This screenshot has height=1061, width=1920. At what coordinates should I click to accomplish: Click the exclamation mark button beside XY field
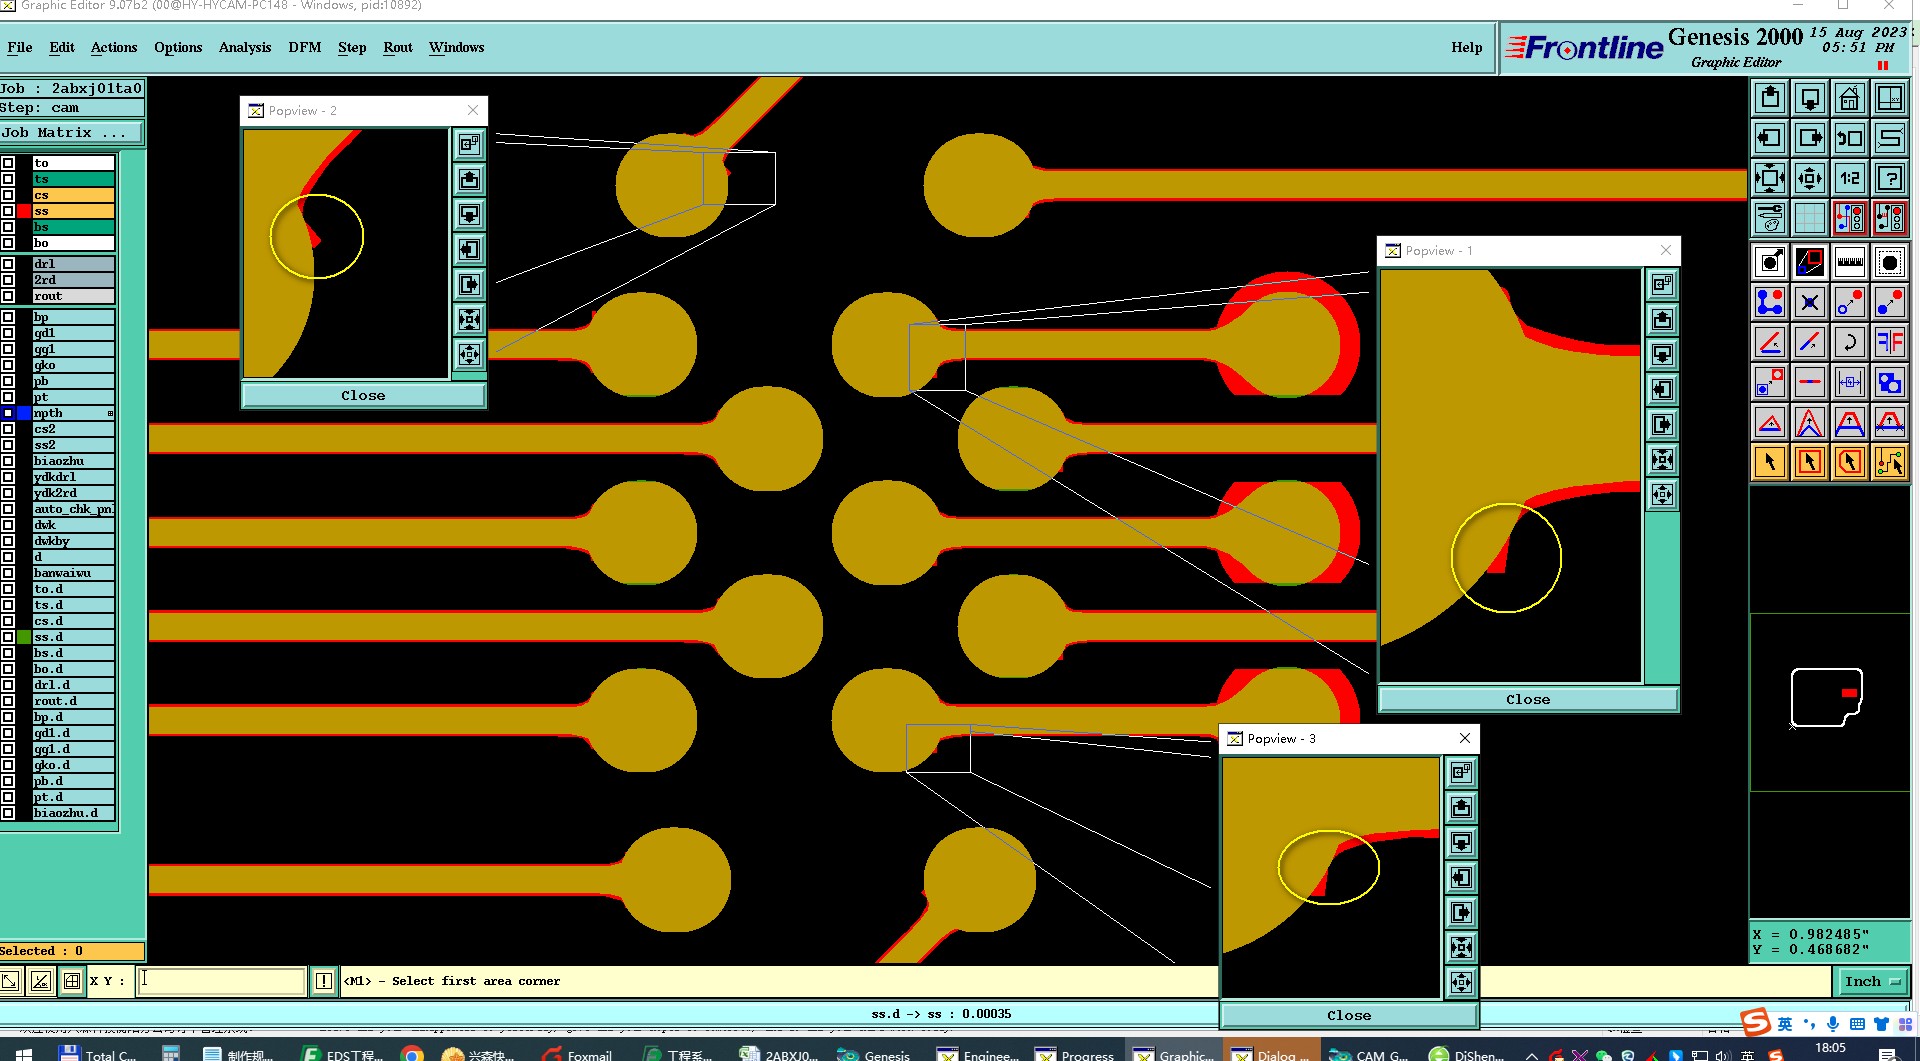[324, 981]
